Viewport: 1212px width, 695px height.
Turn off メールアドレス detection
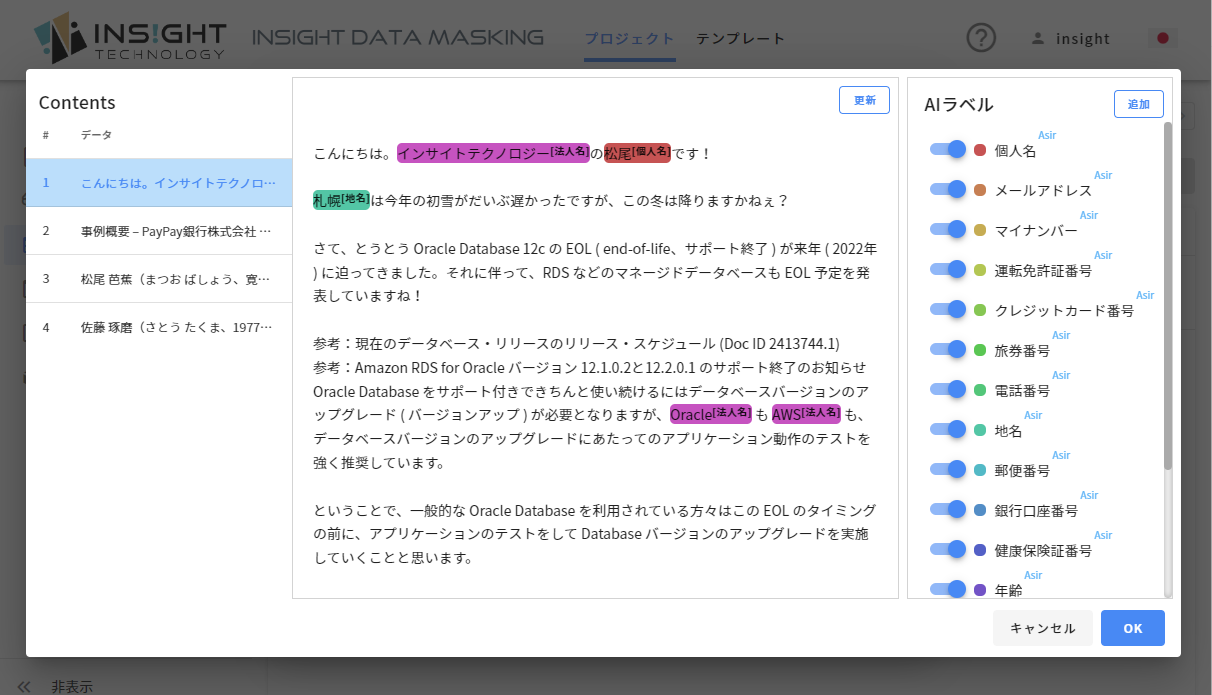[x=947, y=189]
